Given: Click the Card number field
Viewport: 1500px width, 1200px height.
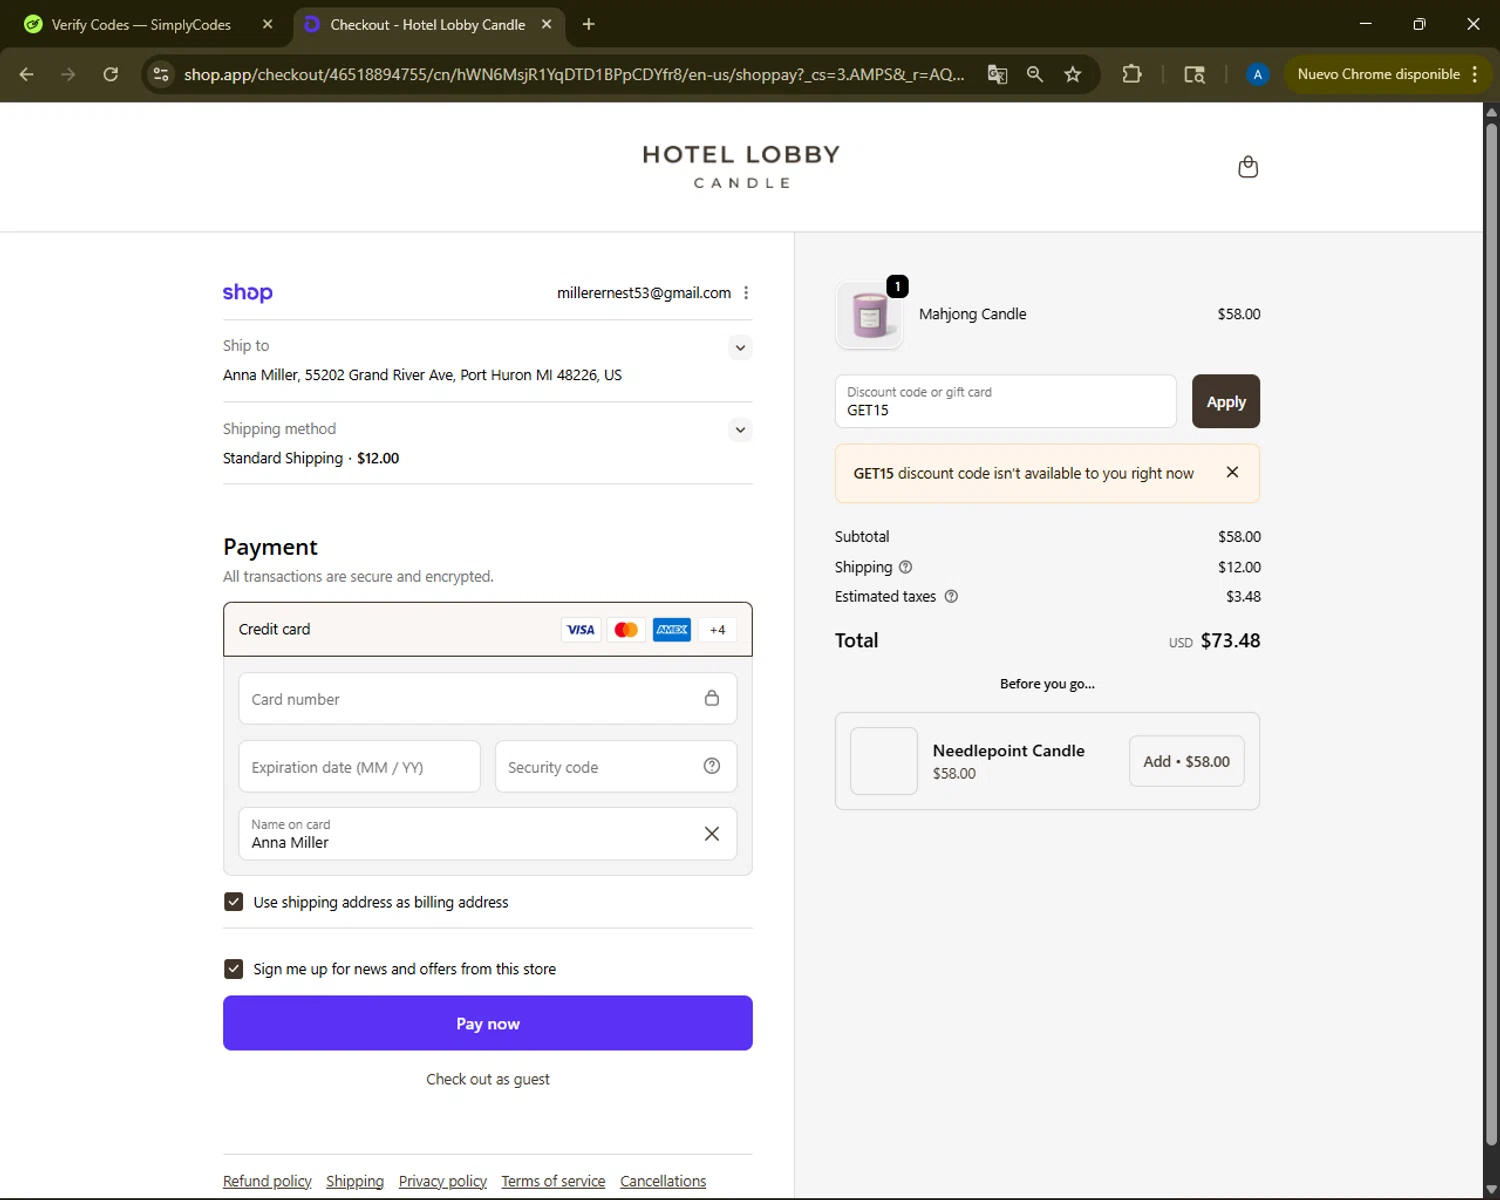Looking at the screenshot, I should (x=488, y=698).
